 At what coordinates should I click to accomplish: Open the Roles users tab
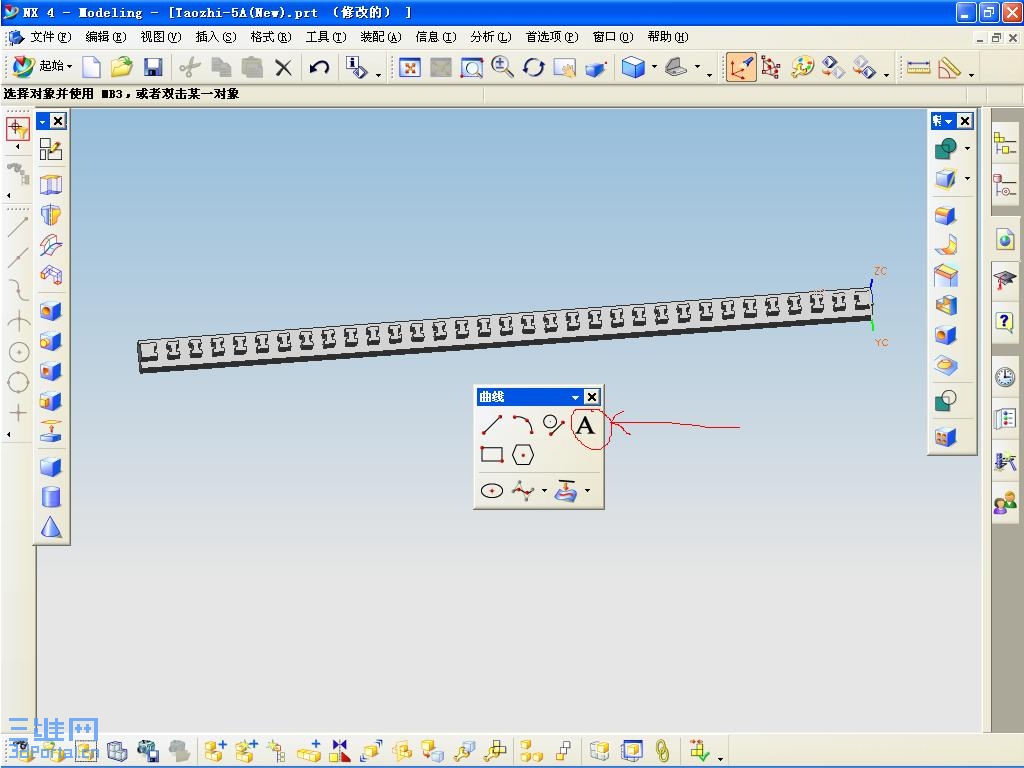(1005, 504)
